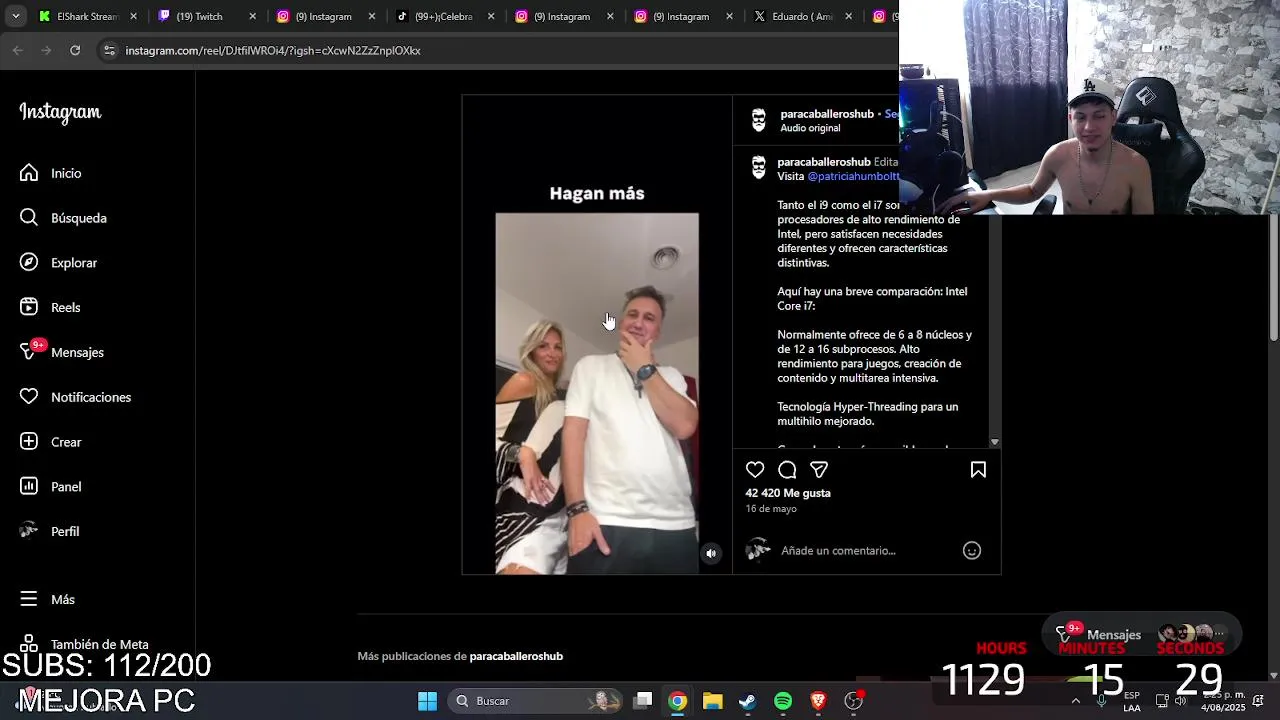Image resolution: width=1280 pixels, height=720 pixels.
Task: Open También de Meta in the sidebar
Action: click(x=84, y=644)
